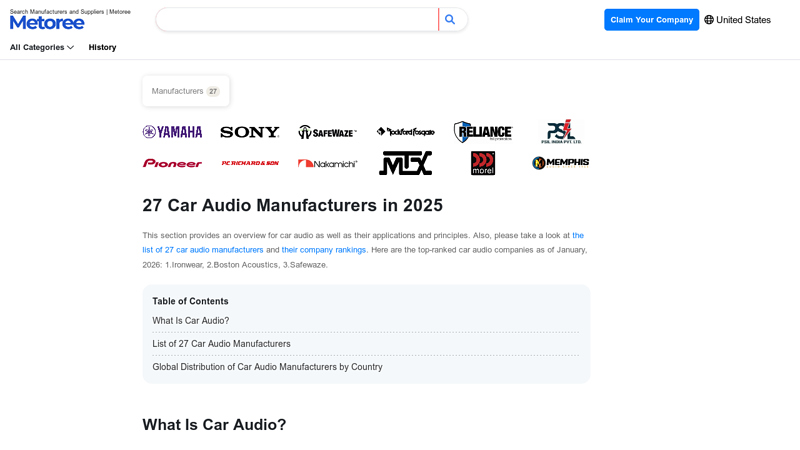
Task: Click the globe icon beside United States
Action: point(709,20)
